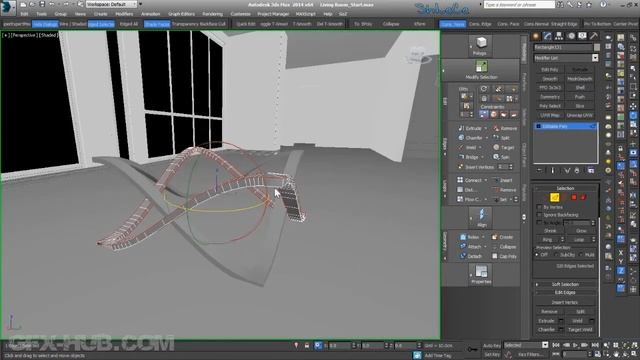Click the Shell modifier button
Screen dimensions: 640x360
coord(580,88)
